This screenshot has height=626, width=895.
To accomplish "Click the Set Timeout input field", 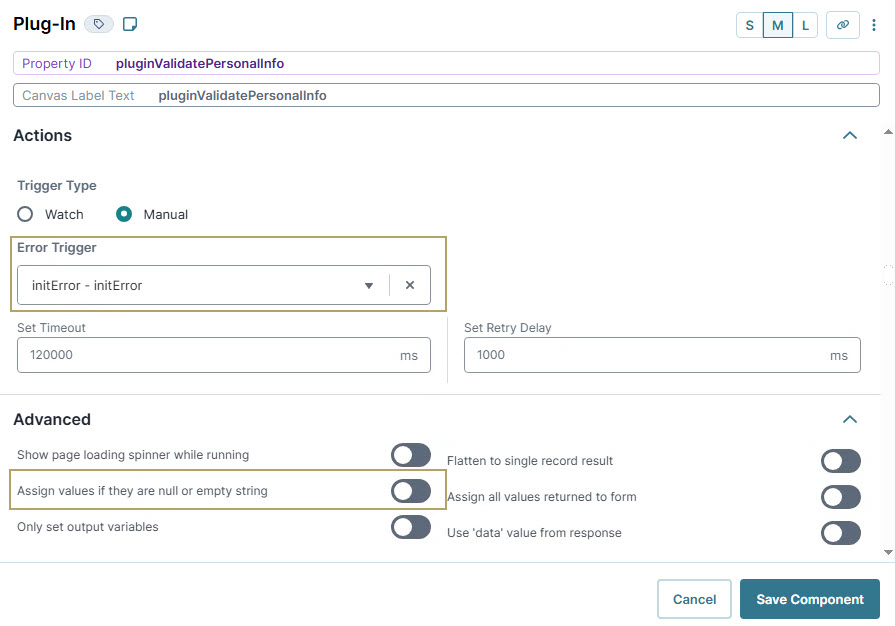I will (200, 355).
